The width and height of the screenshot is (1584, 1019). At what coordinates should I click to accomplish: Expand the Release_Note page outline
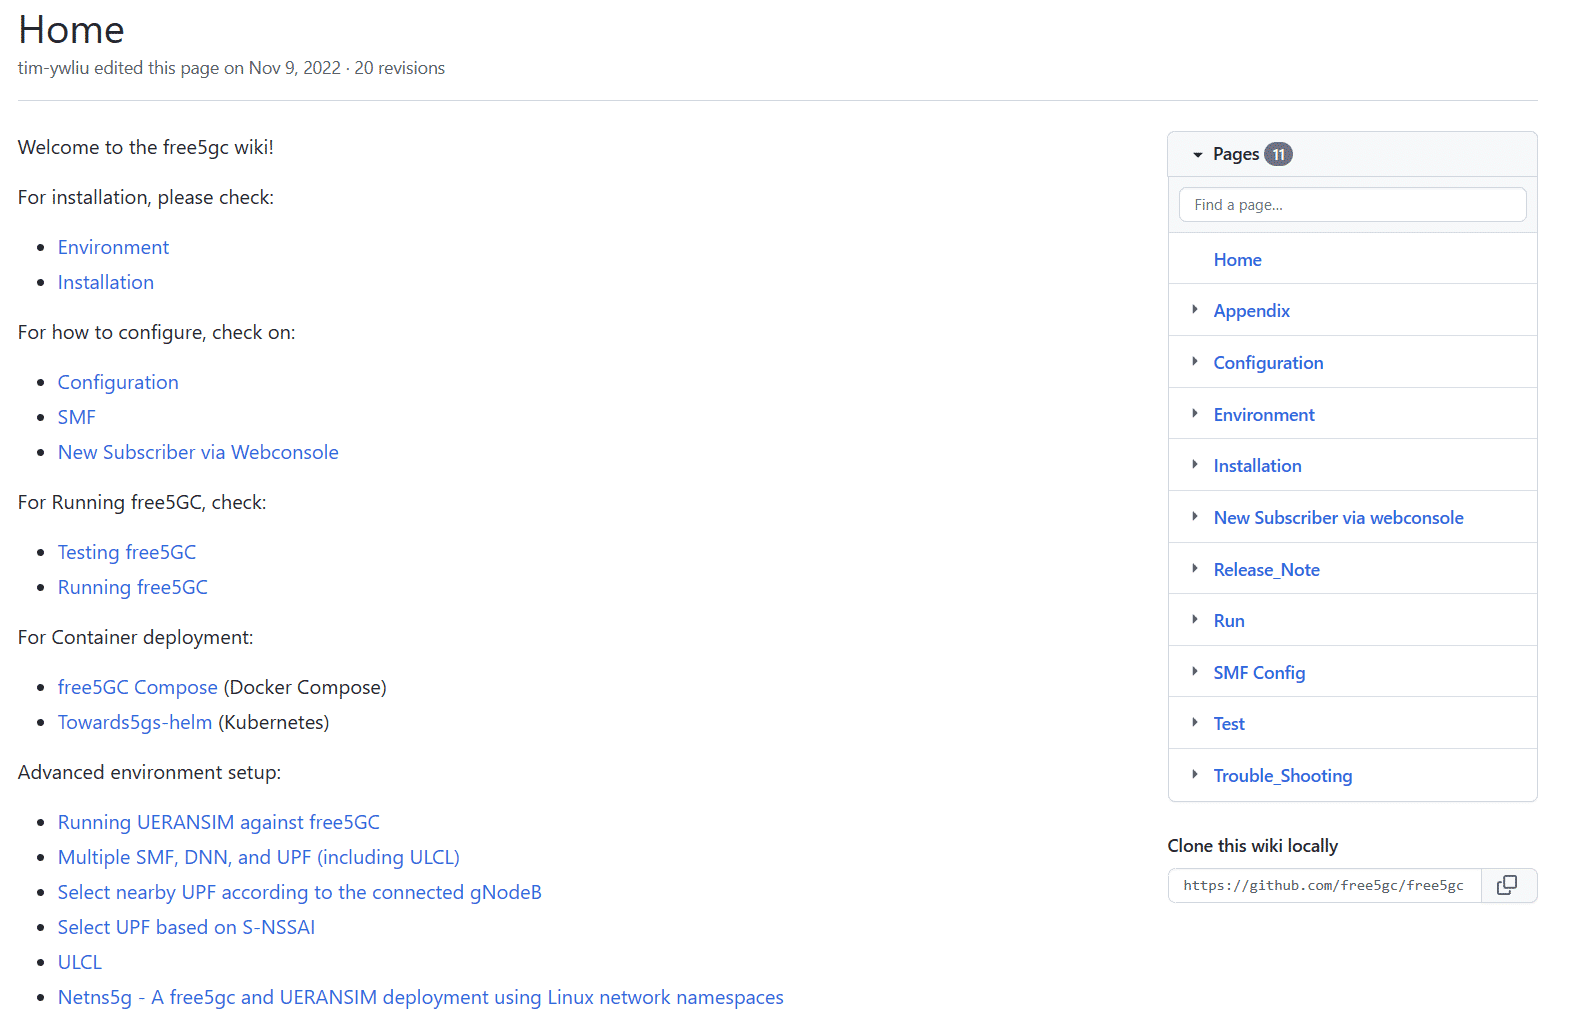click(1194, 569)
